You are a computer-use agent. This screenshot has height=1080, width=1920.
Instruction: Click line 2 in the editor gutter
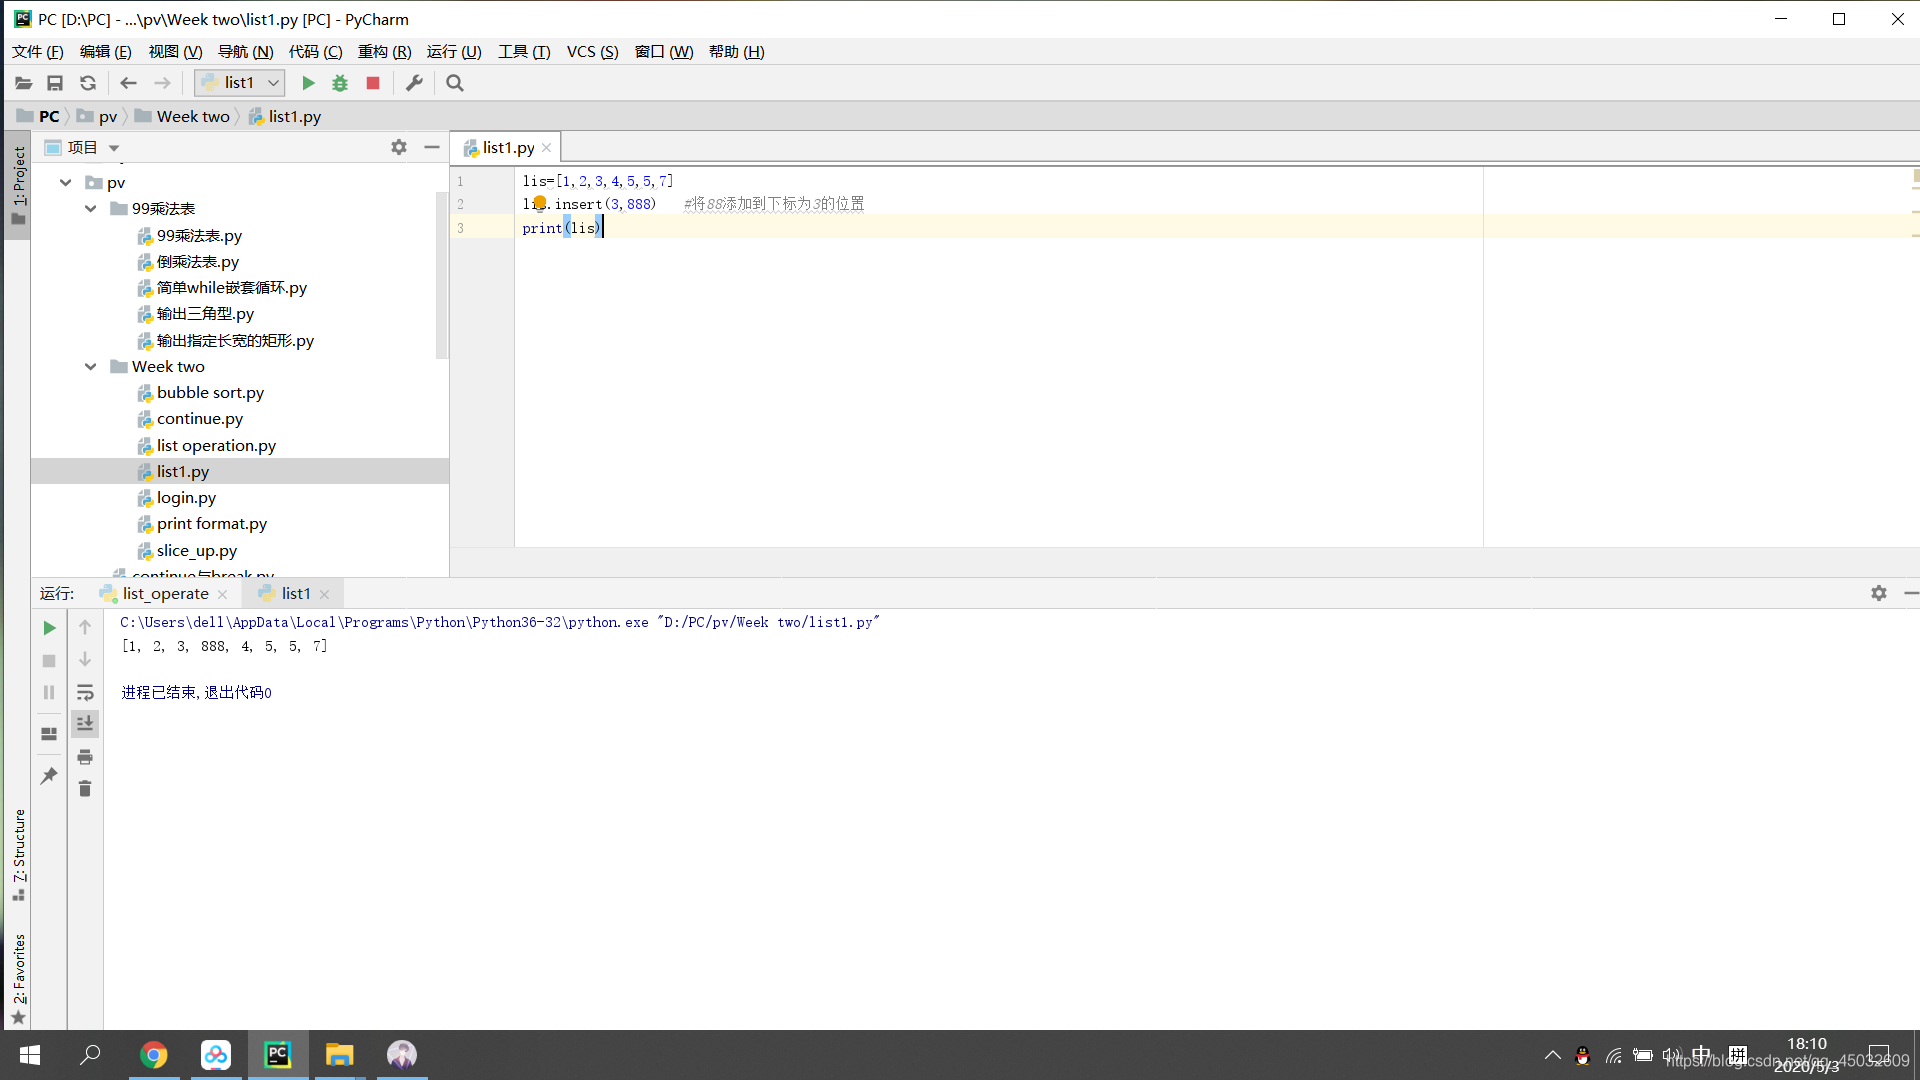pos(461,204)
